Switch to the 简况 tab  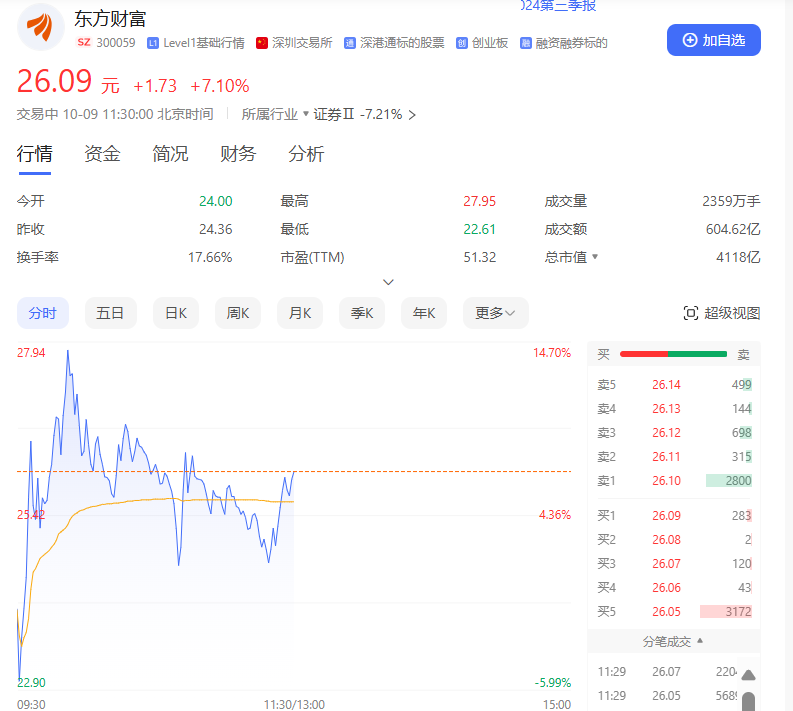(170, 154)
